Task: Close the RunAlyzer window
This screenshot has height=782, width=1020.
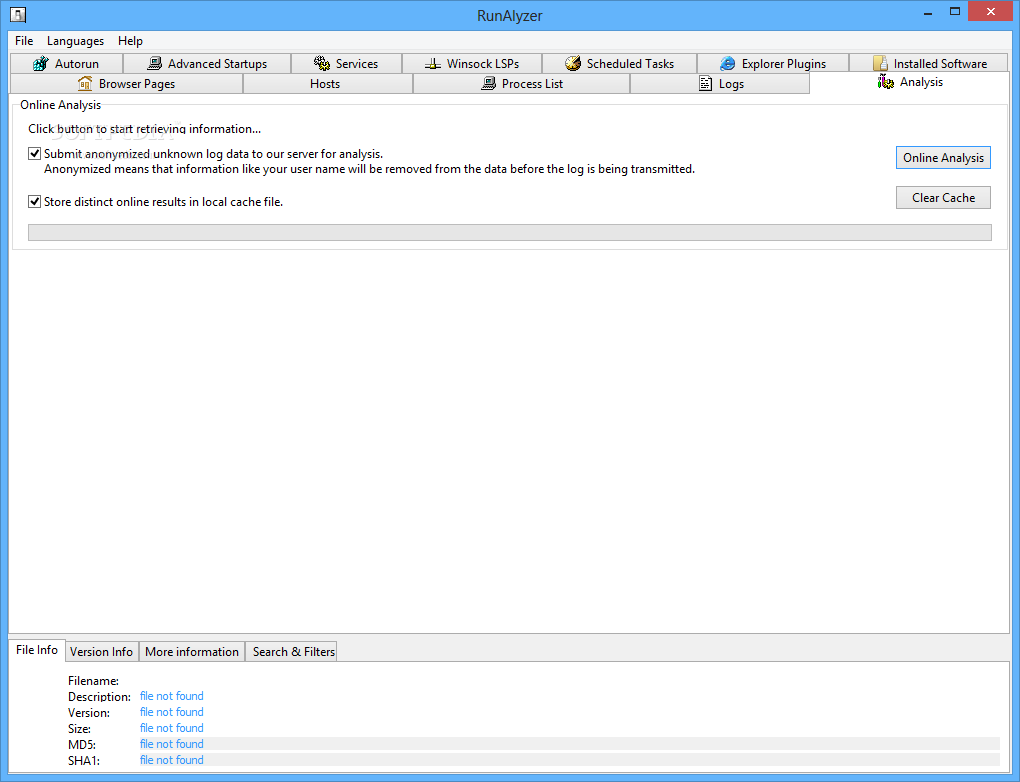Action: (x=991, y=12)
